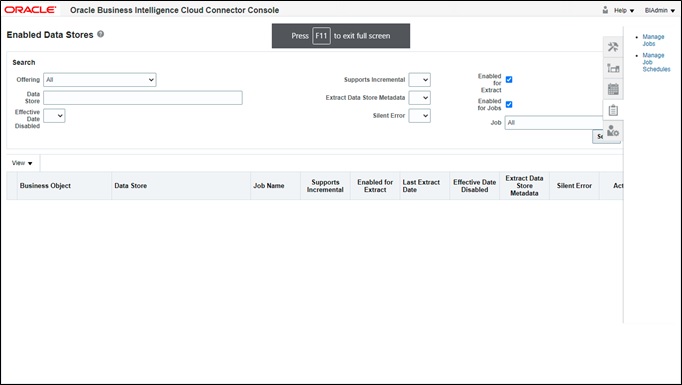682x385 pixels.
Task: Open the extract preferences icon in side panel
Action: [x=613, y=68]
